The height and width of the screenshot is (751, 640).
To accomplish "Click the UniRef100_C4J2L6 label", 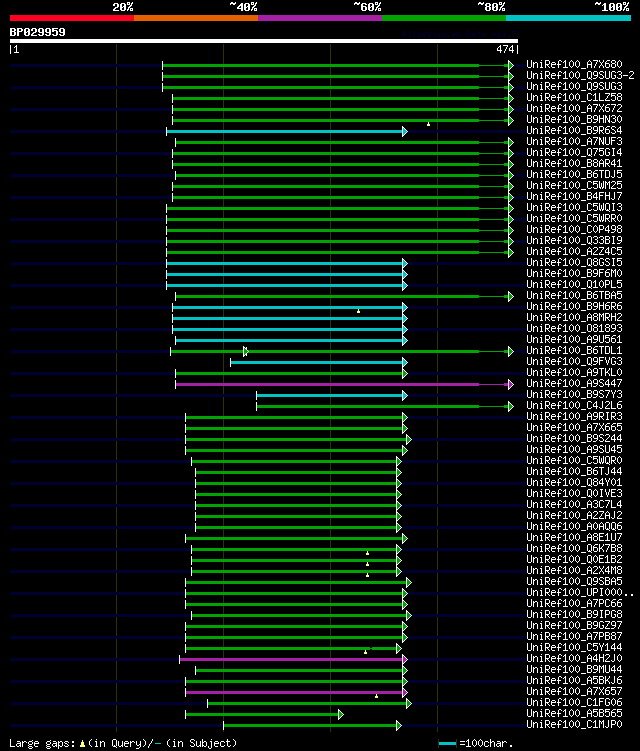I will point(574,406).
